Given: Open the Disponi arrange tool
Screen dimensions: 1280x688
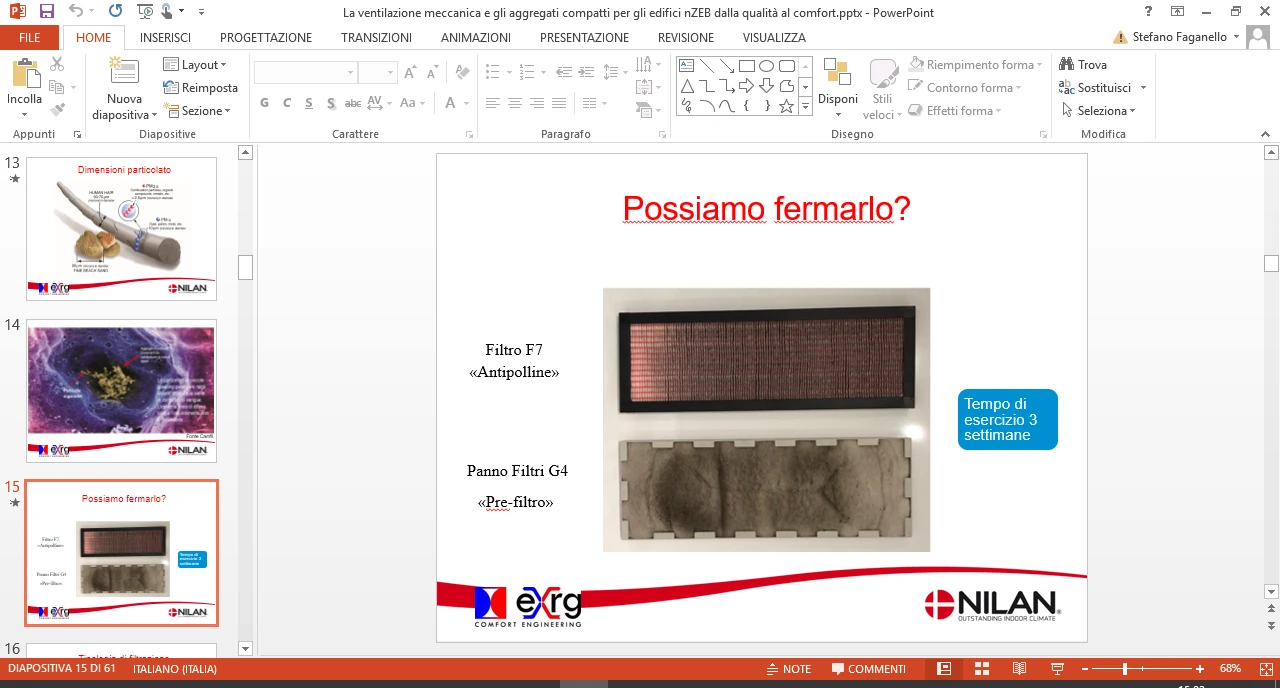Looking at the screenshot, I should point(838,82).
